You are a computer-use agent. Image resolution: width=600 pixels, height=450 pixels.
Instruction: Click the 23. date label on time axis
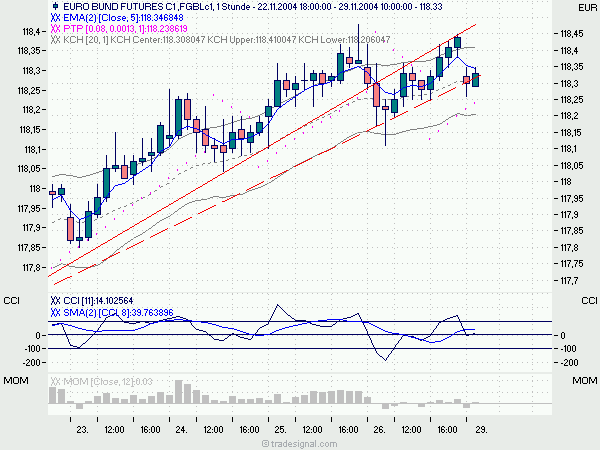tap(82, 430)
